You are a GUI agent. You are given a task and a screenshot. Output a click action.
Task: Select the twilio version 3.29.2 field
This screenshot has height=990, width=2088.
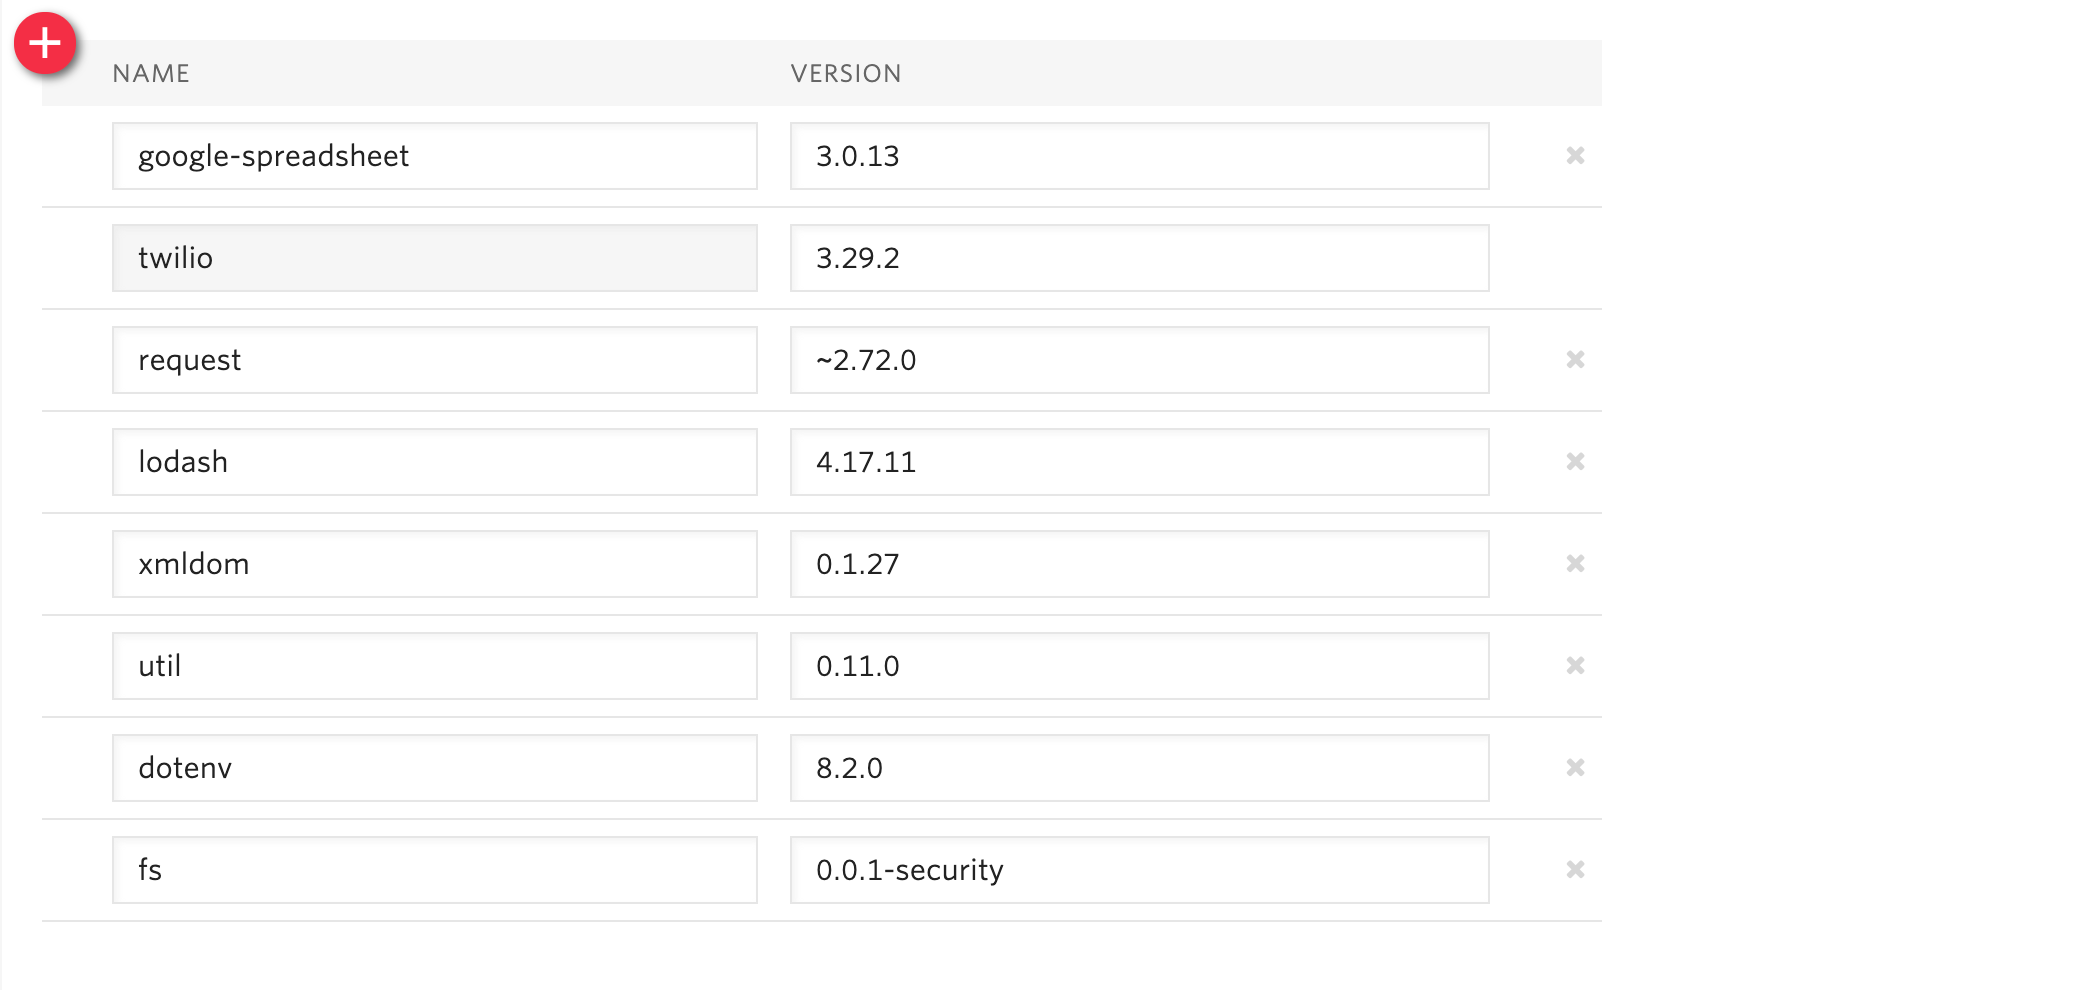(1140, 258)
